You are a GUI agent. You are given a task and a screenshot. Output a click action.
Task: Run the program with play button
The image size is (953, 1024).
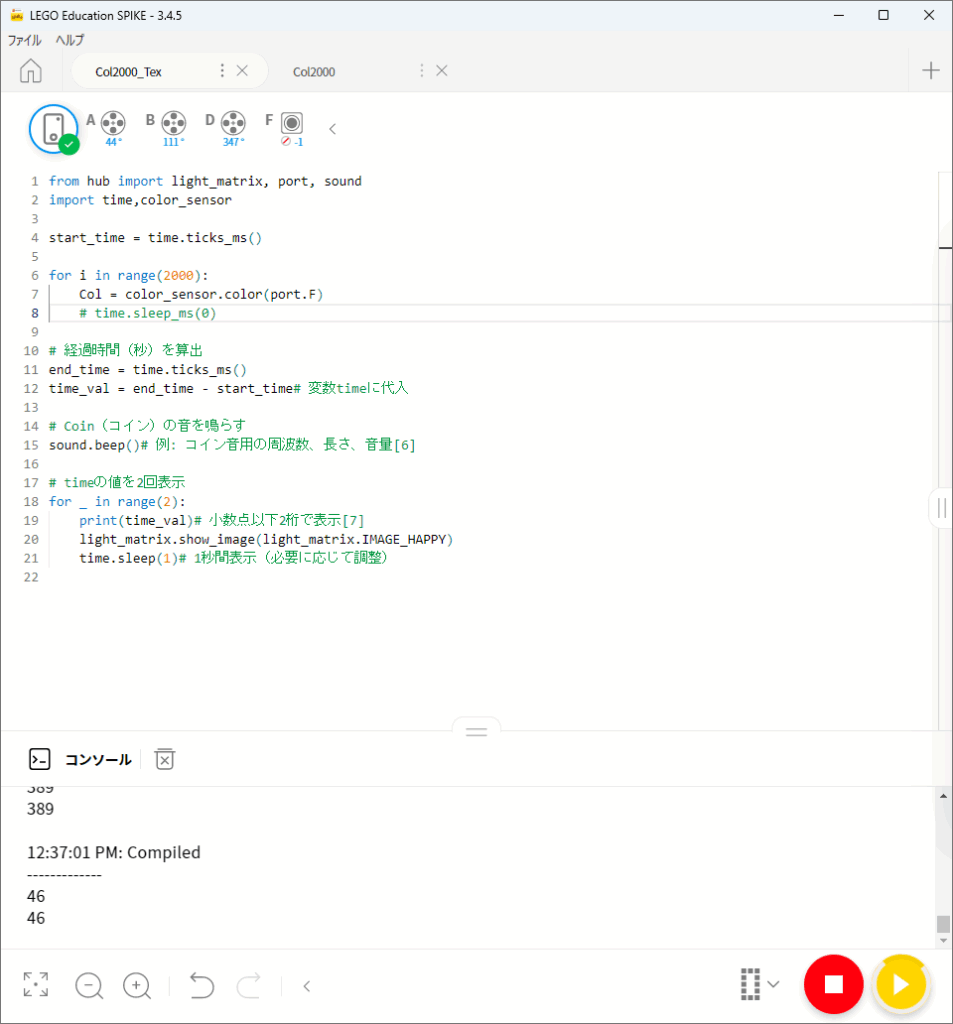(901, 984)
